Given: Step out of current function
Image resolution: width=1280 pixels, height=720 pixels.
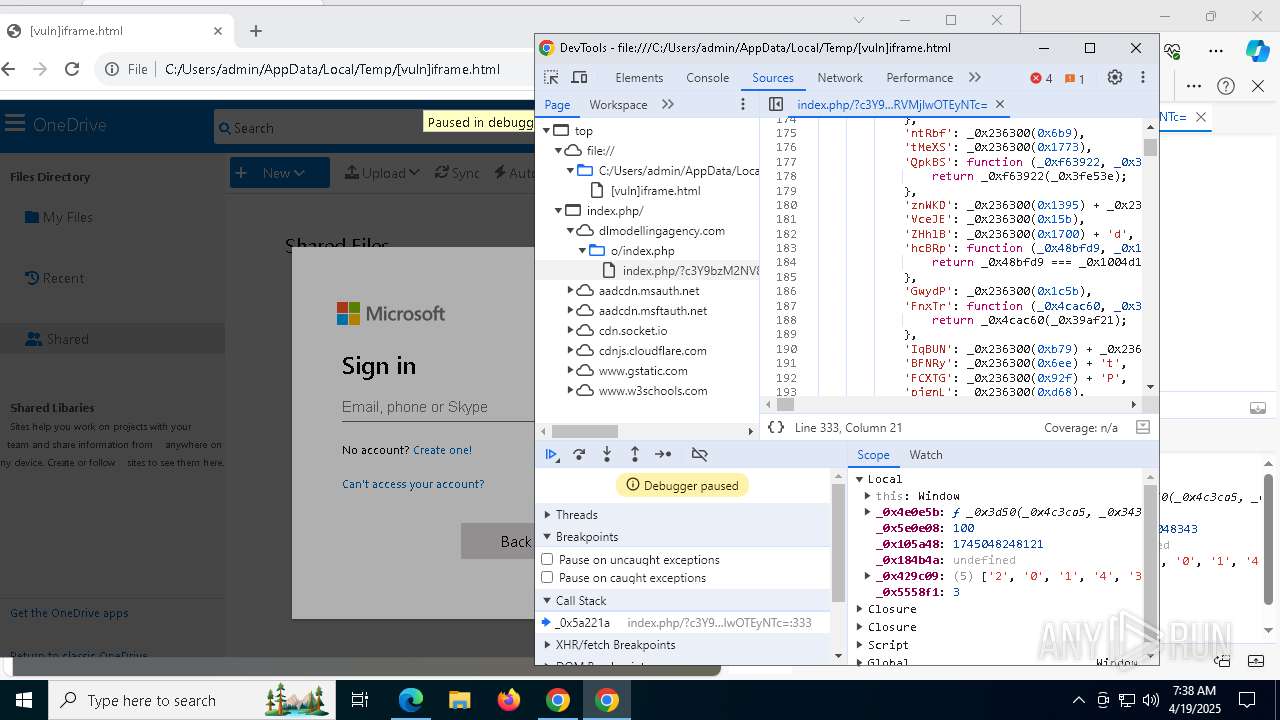Looking at the screenshot, I should click(x=635, y=454).
